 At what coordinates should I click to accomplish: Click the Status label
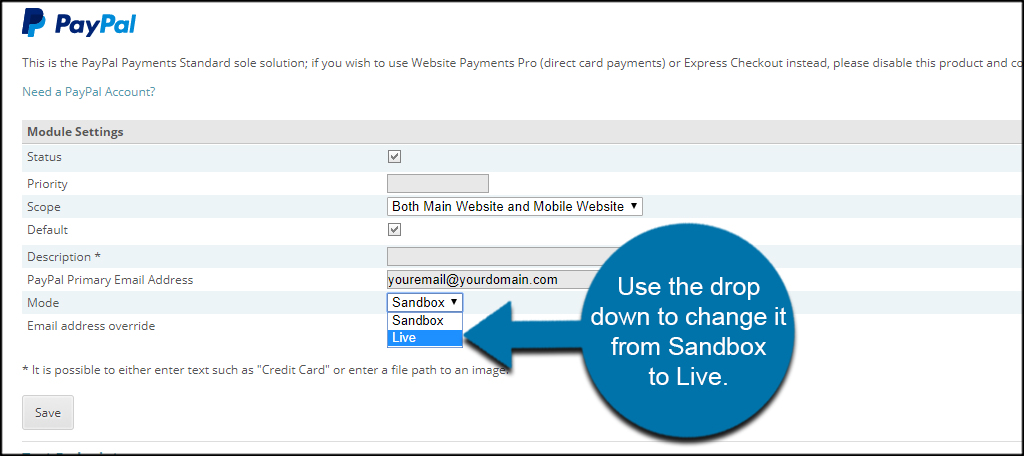(44, 157)
